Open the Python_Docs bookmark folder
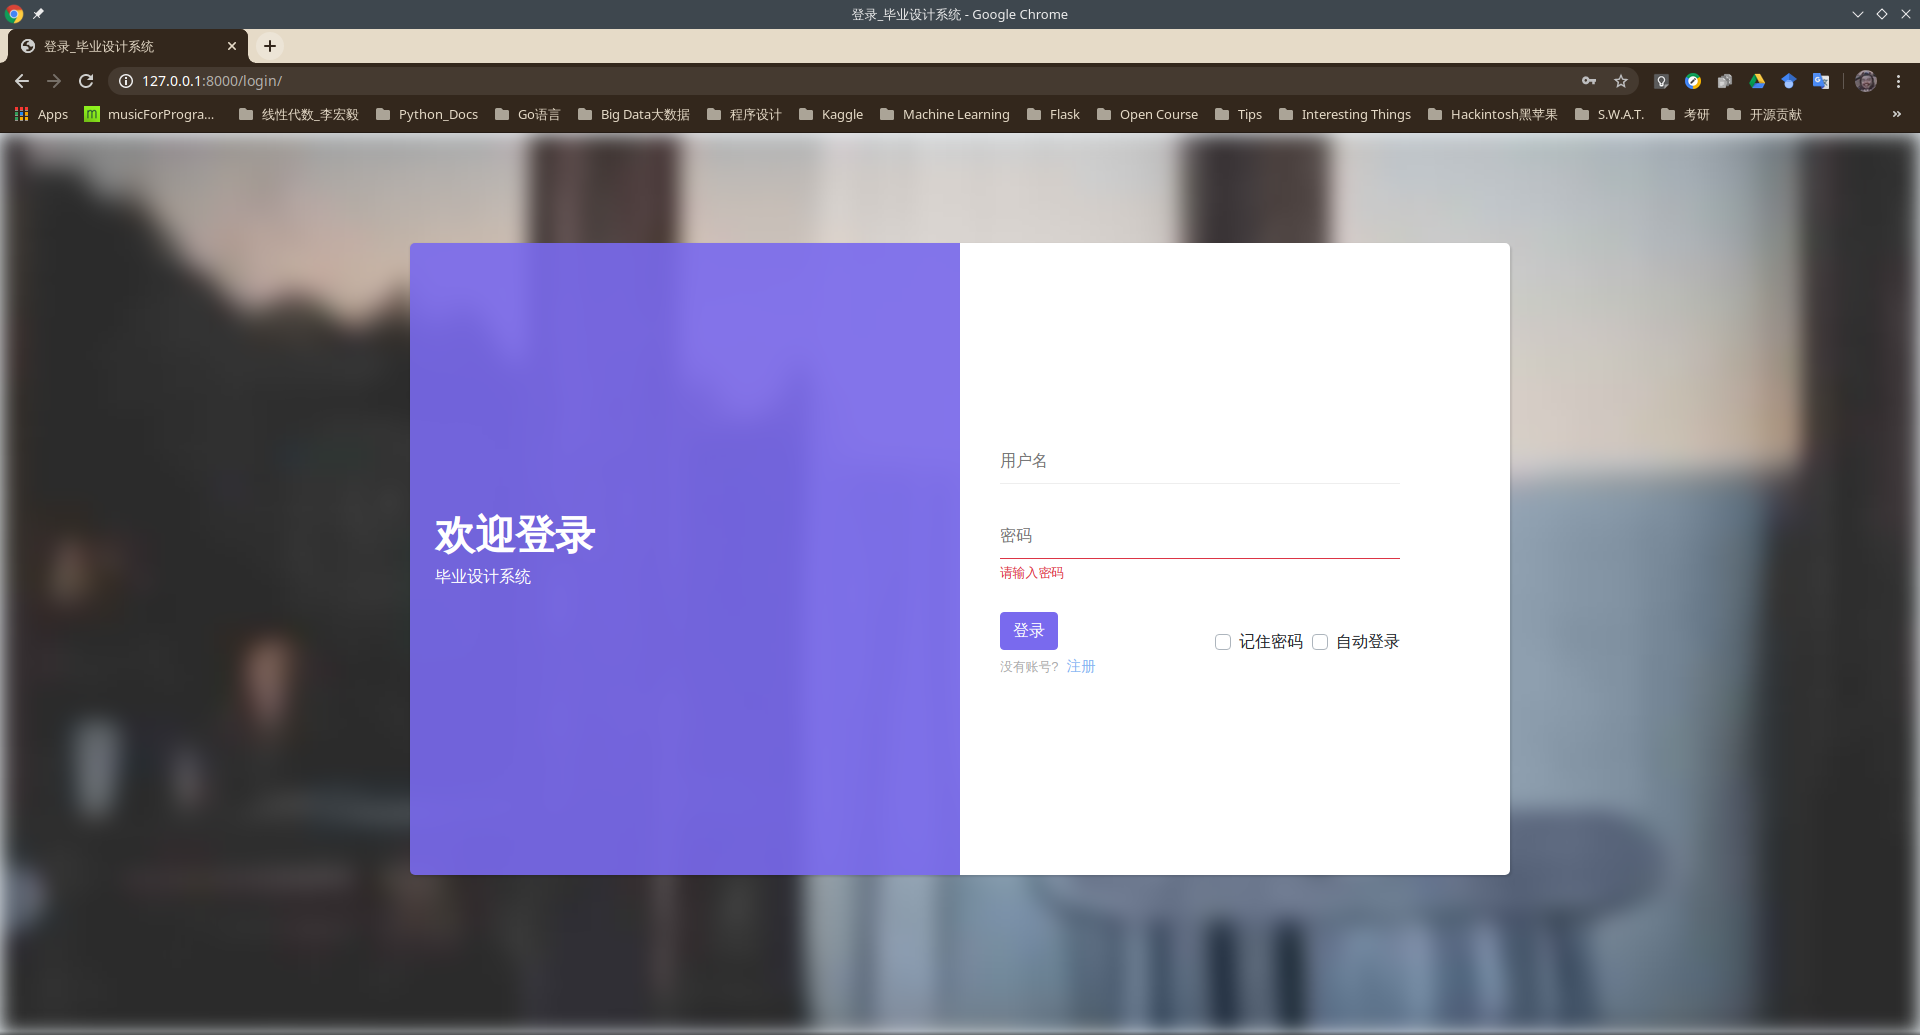Image resolution: width=1920 pixels, height=1035 pixels. click(427, 114)
